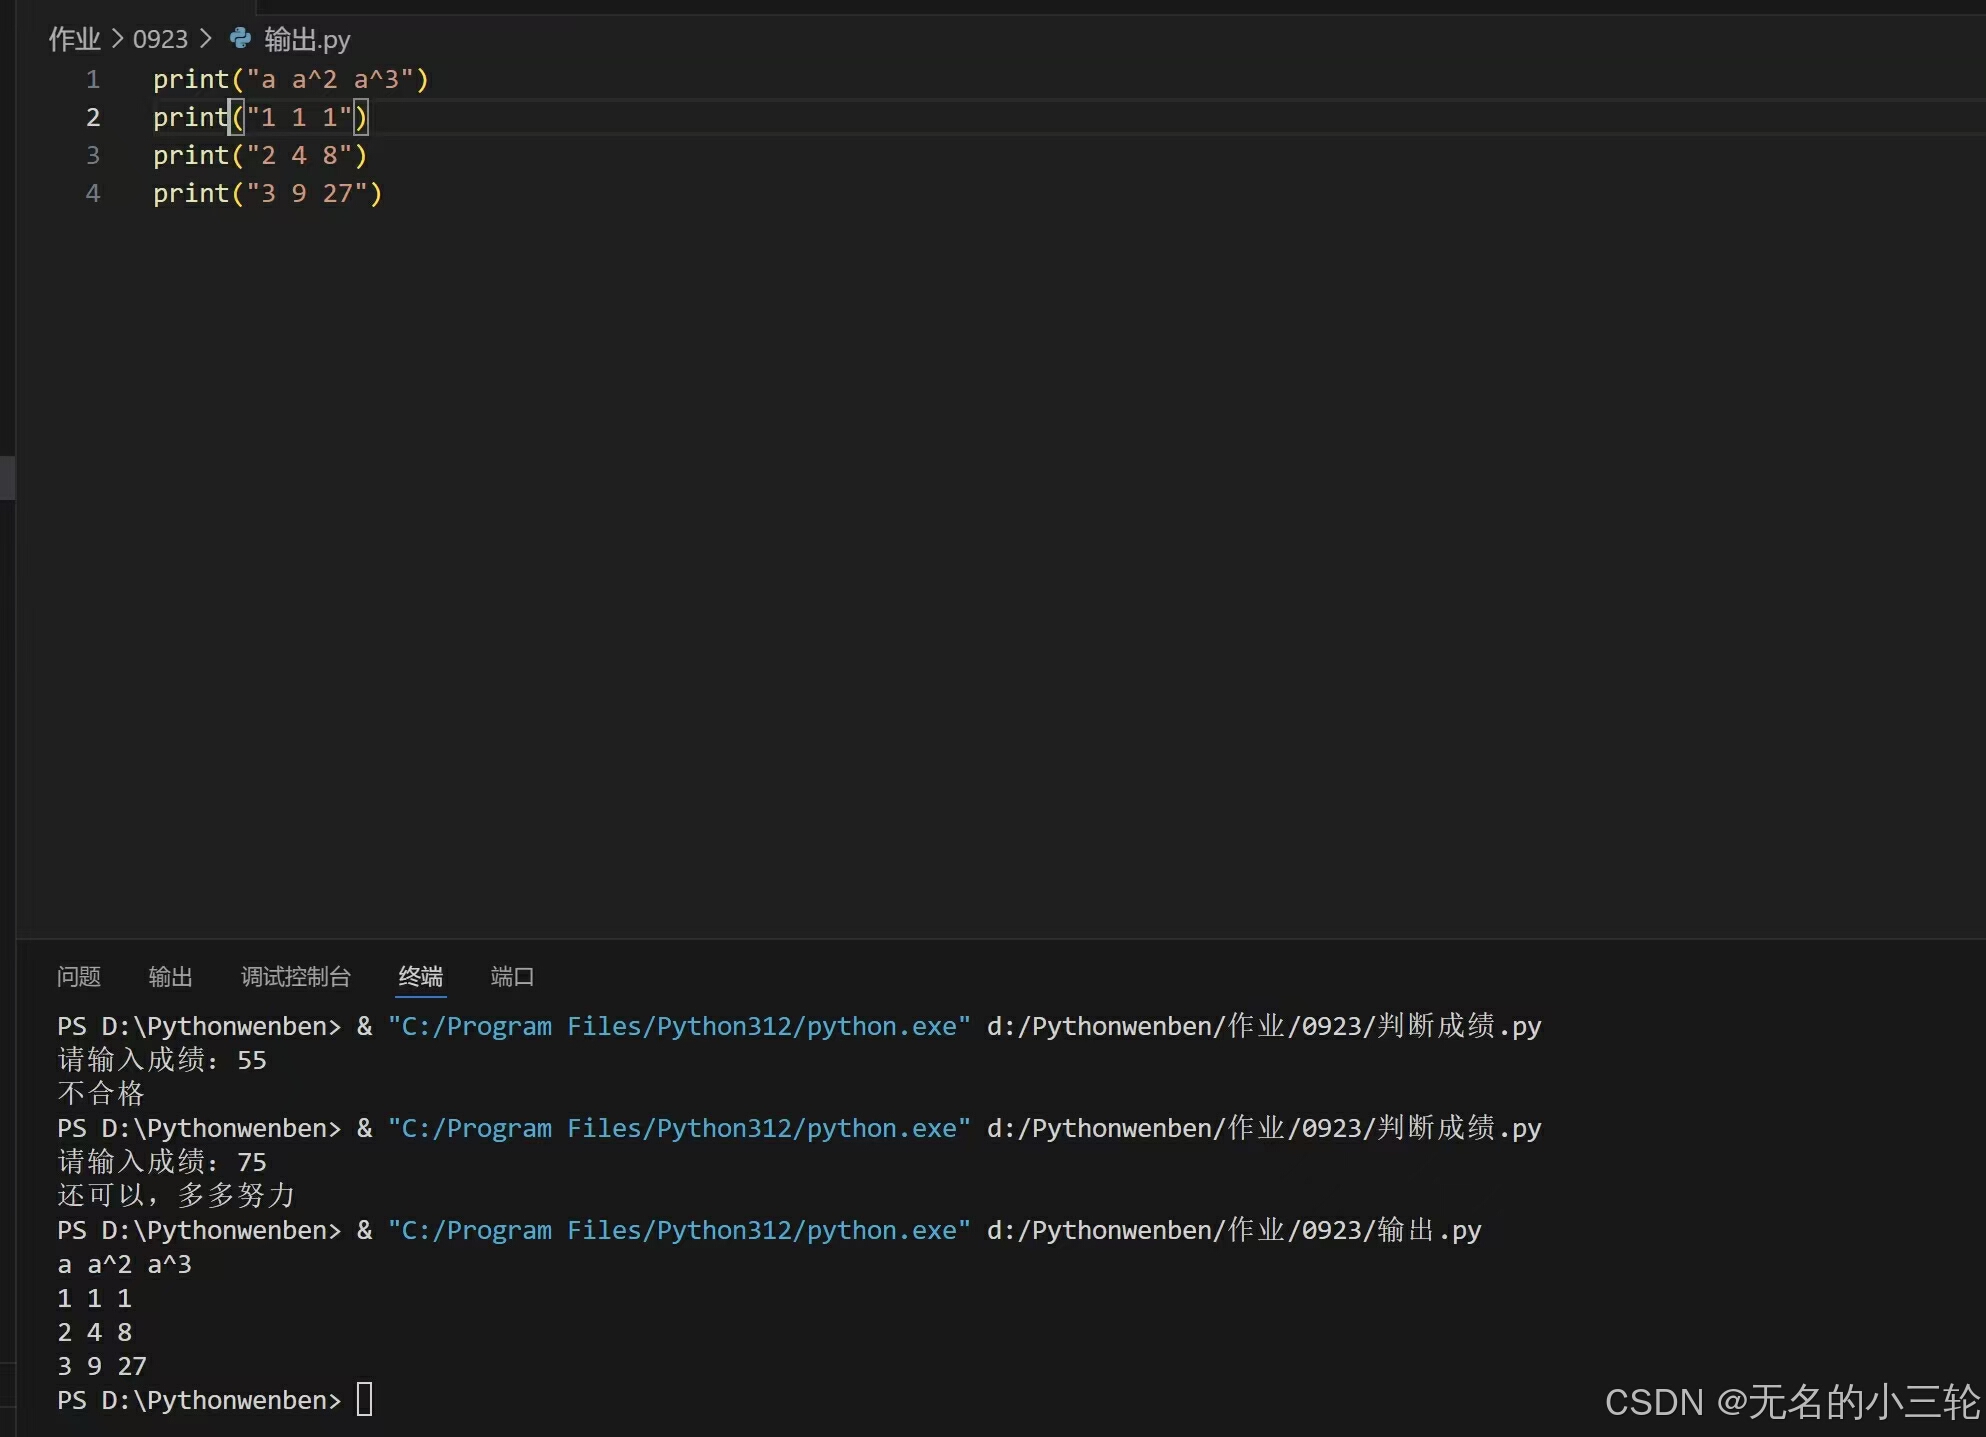Click the chevron after 0923 breadcrumb
The height and width of the screenshot is (1437, 1986).
[206, 39]
